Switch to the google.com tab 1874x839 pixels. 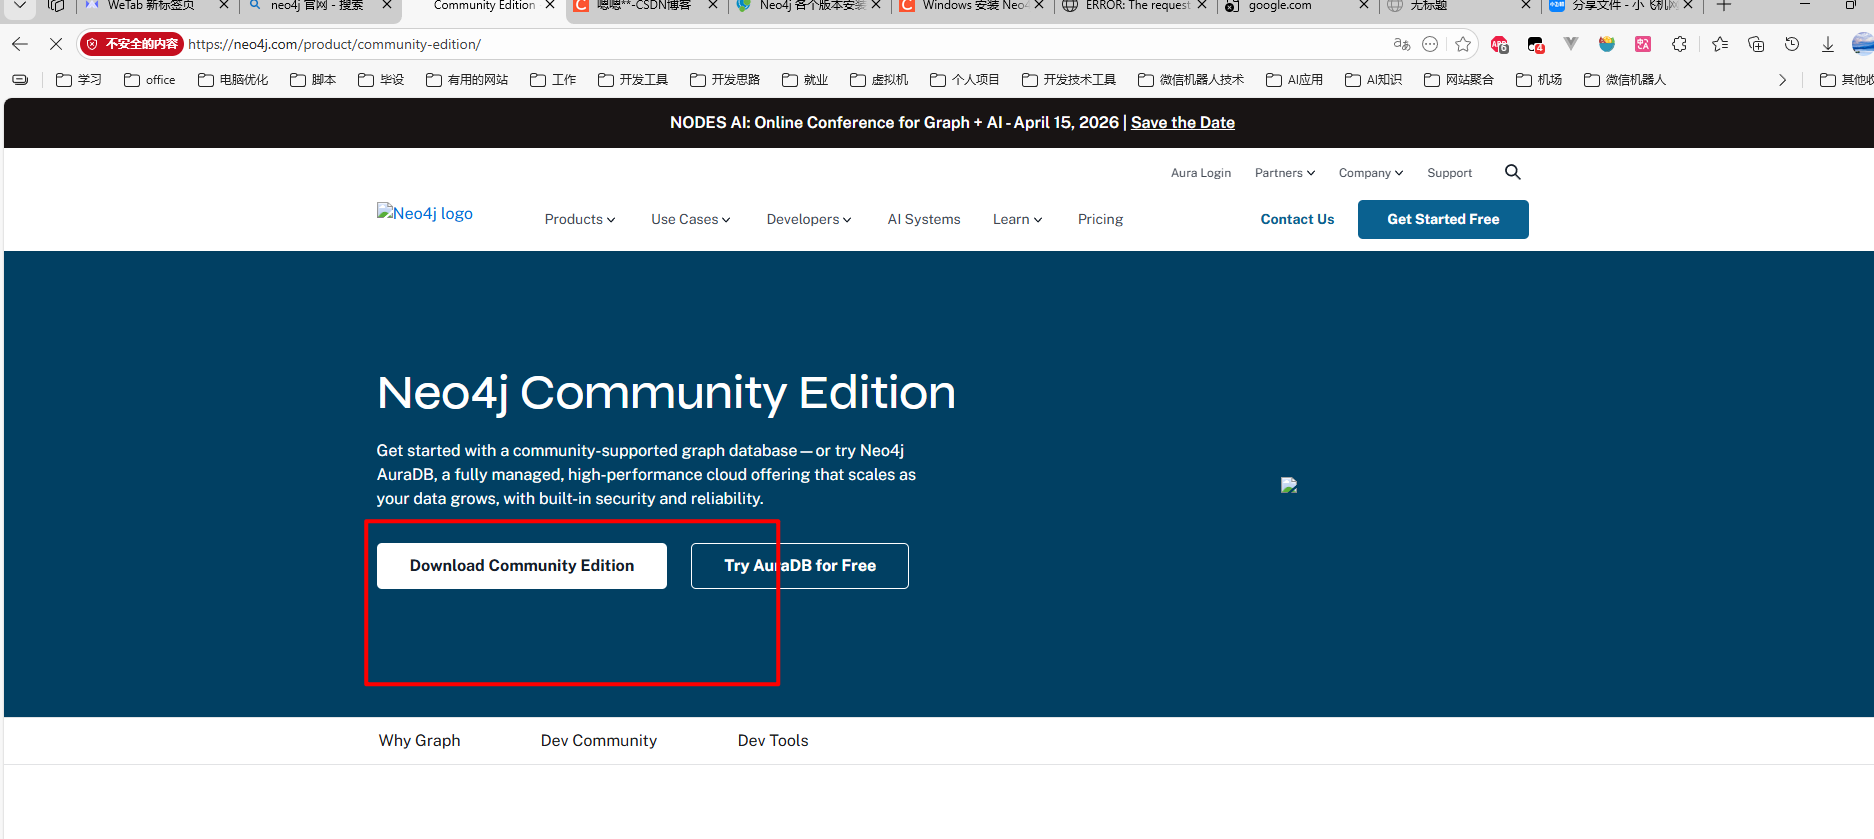(x=1280, y=6)
